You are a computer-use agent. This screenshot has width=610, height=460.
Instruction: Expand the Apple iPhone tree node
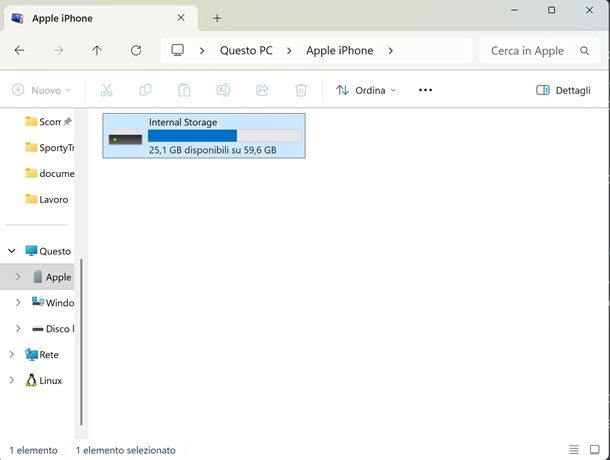[18, 277]
